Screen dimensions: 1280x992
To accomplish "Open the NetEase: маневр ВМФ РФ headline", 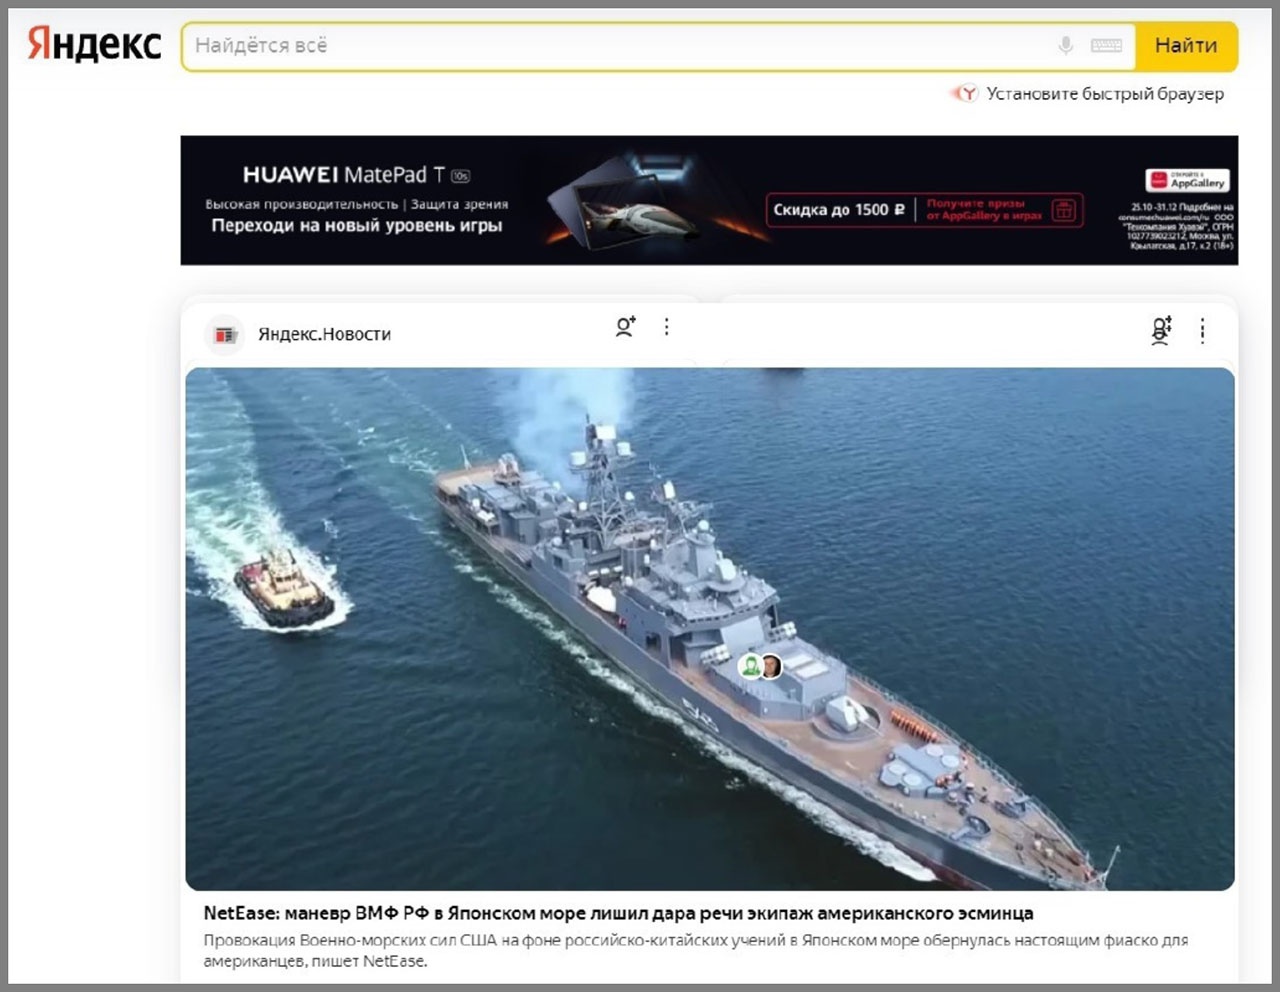I will [618, 913].
